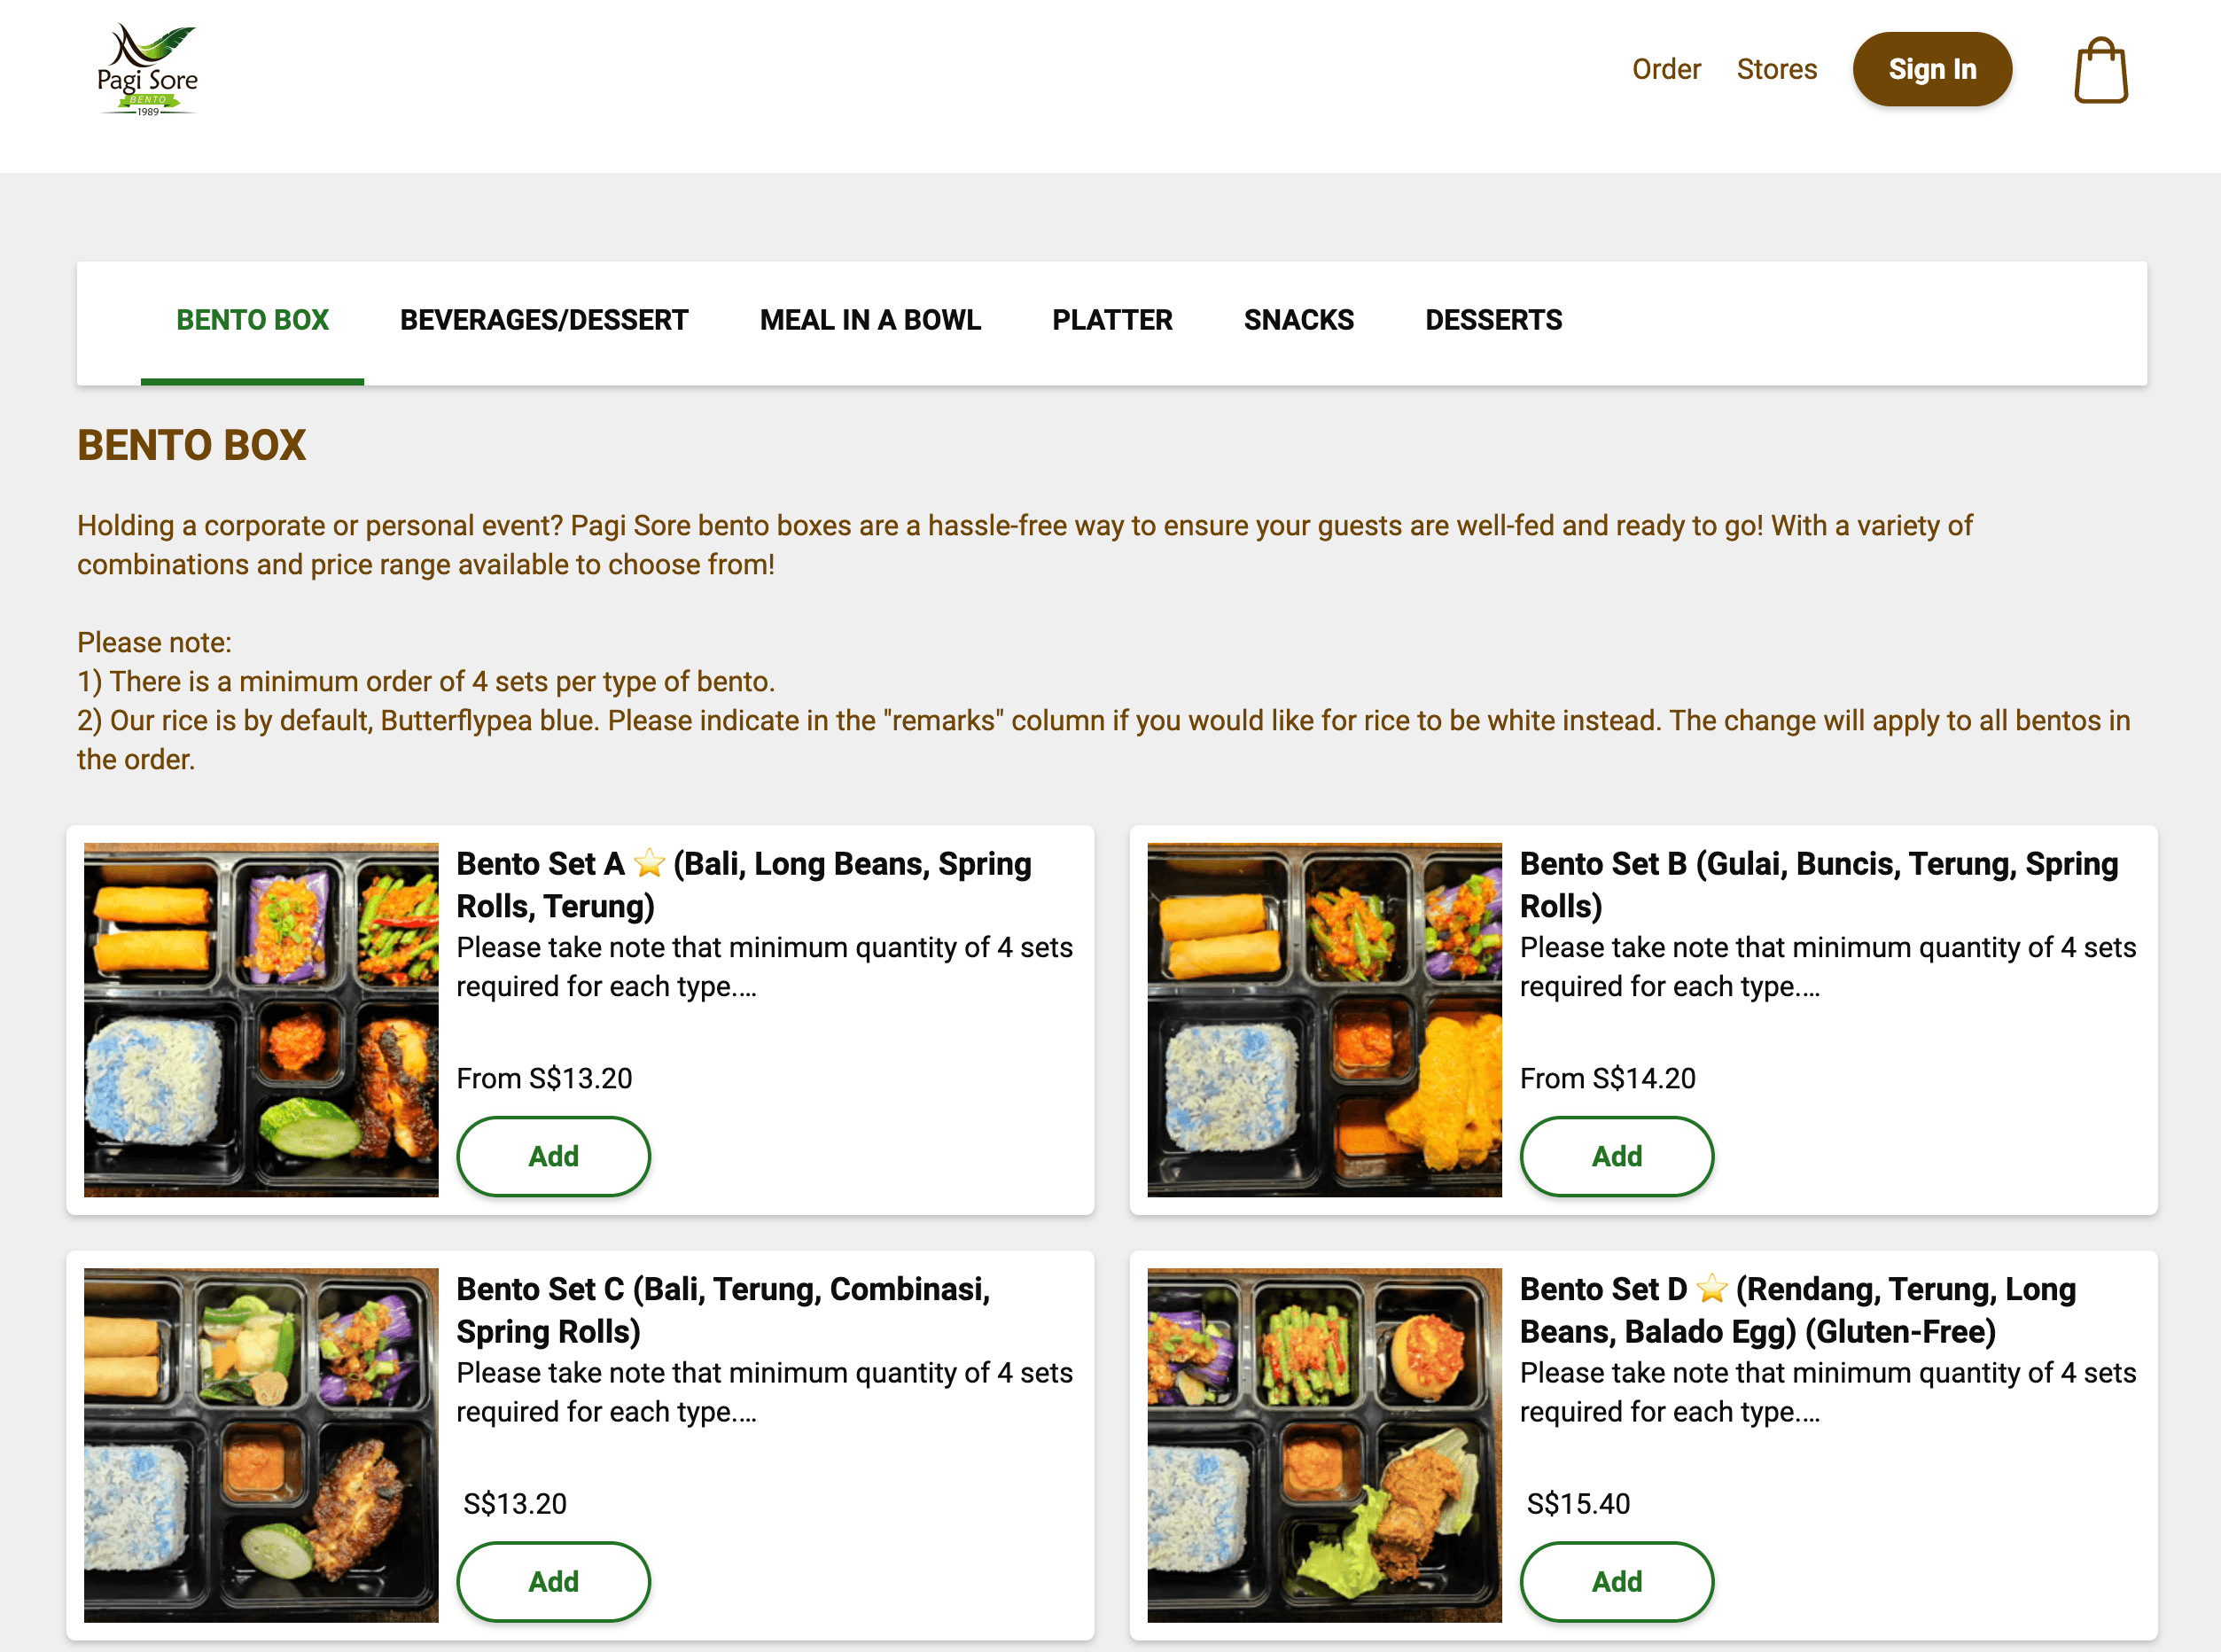Click the Bento Set D title text
Image resolution: width=2221 pixels, height=1652 pixels.
pyautogui.click(x=1797, y=1310)
